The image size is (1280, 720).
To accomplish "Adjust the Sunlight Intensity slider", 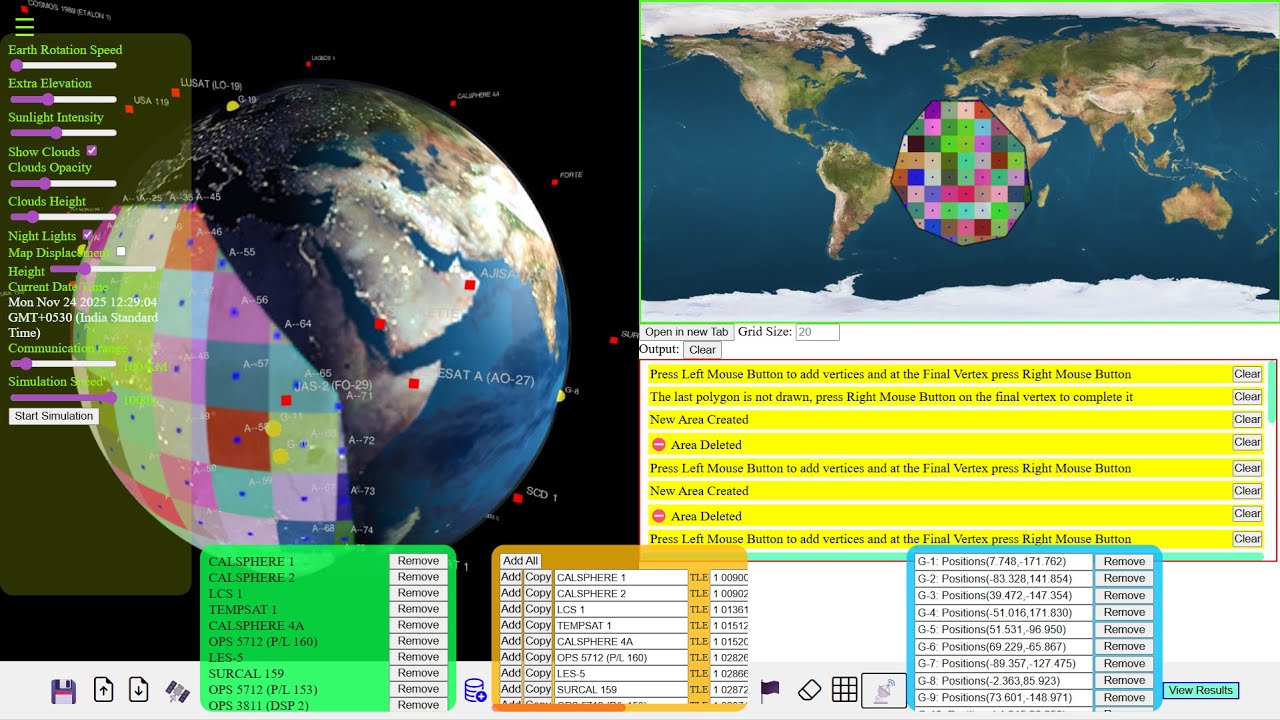I will (x=63, y=132).
